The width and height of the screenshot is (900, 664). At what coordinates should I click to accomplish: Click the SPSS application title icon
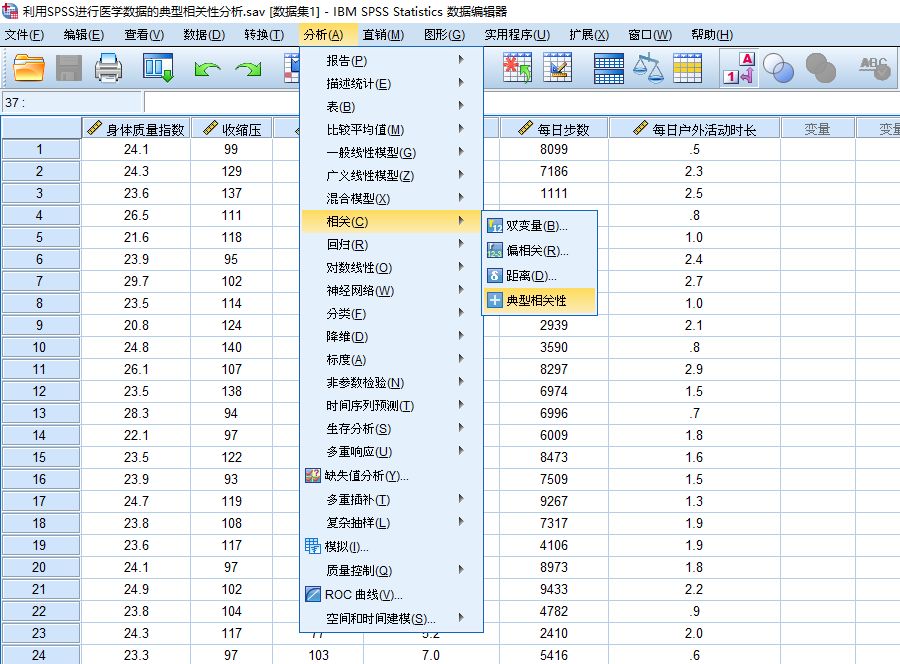[x=10, y=10]
